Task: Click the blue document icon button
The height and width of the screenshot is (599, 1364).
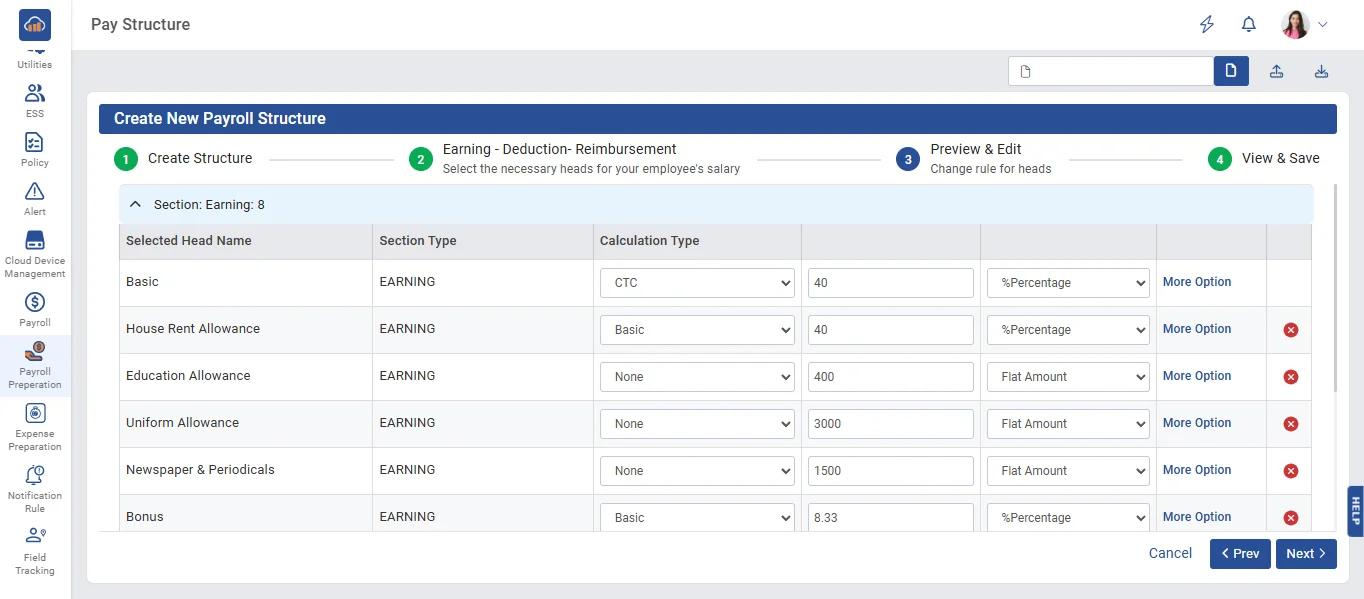Action: point(1231,71)
